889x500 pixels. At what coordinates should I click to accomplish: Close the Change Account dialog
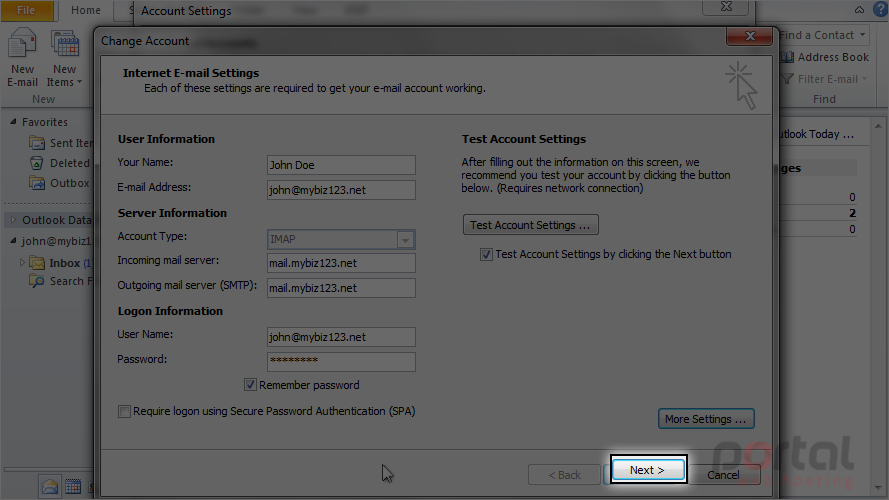coord(750,36)
